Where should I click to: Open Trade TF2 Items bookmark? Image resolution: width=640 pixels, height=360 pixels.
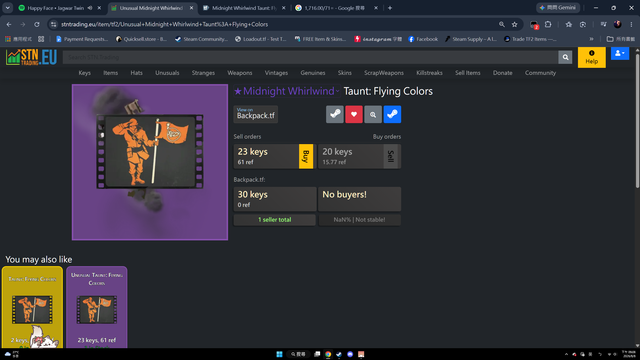click(530, 39)
